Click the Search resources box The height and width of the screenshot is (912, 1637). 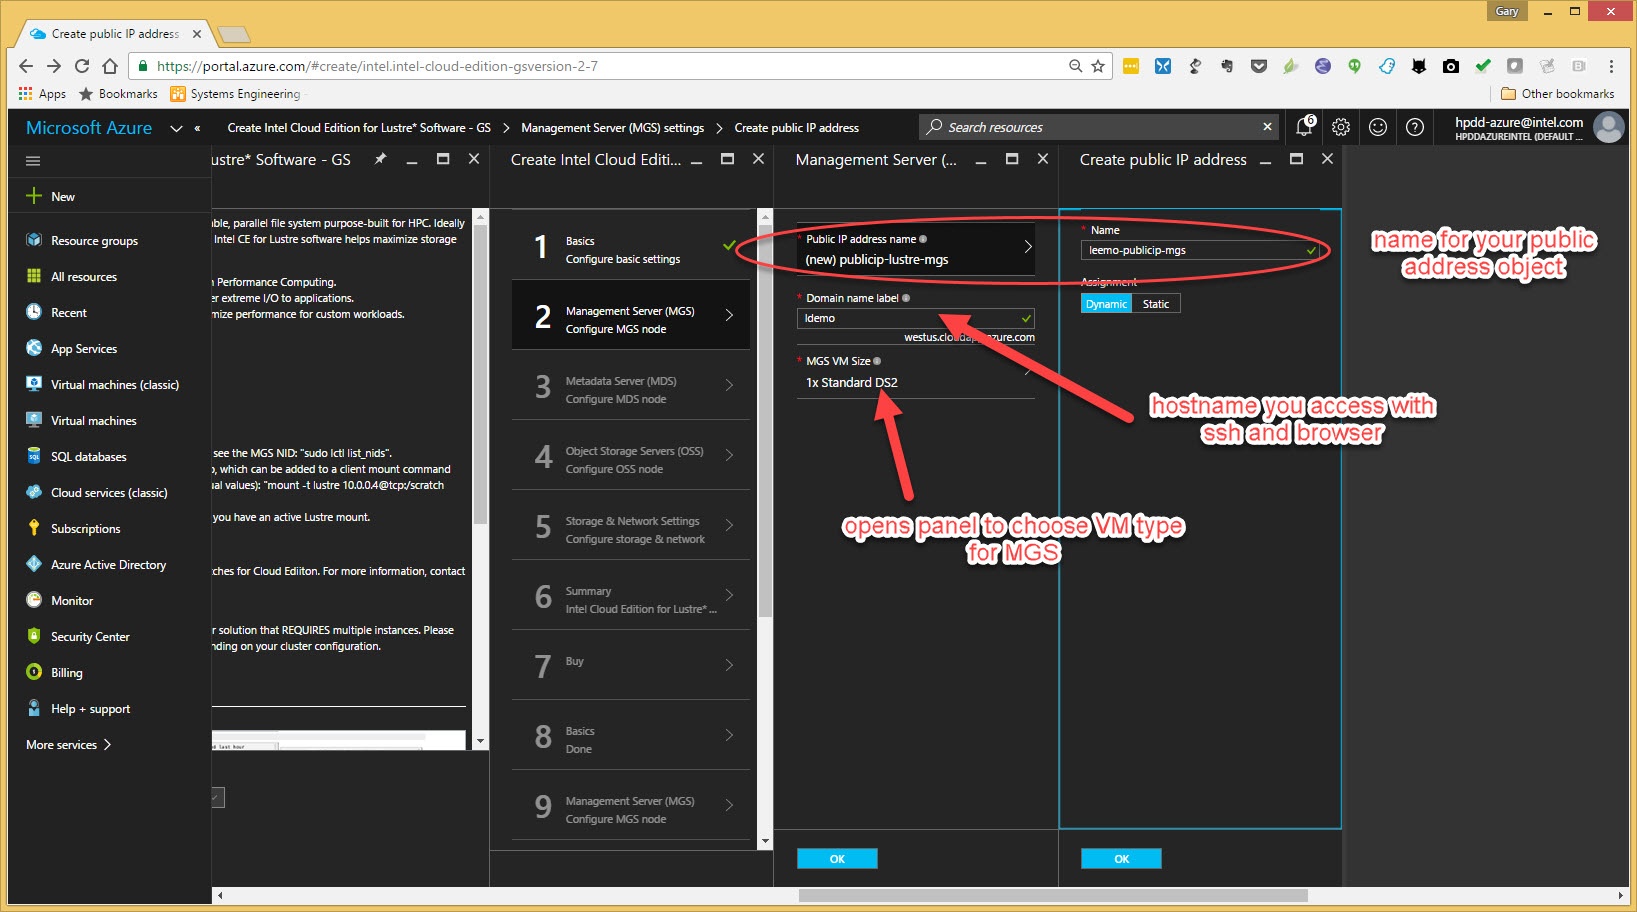tap(1098, 127)
